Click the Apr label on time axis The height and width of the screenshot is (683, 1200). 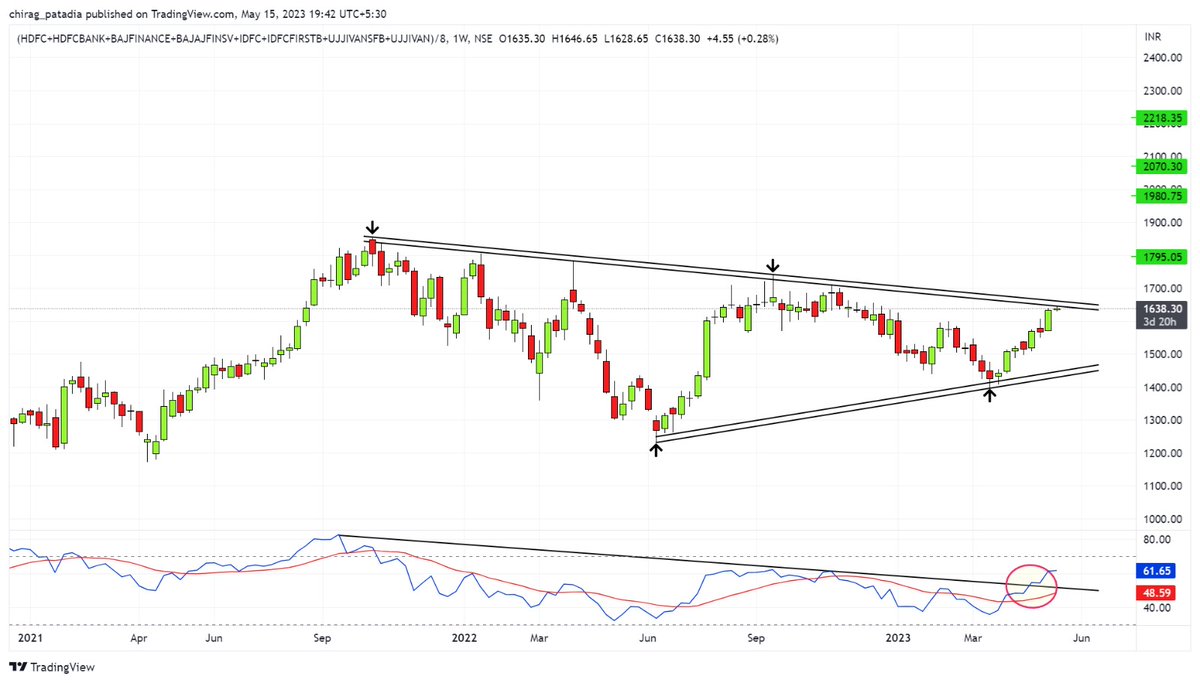pyautogui.click(x=139, y=636)
